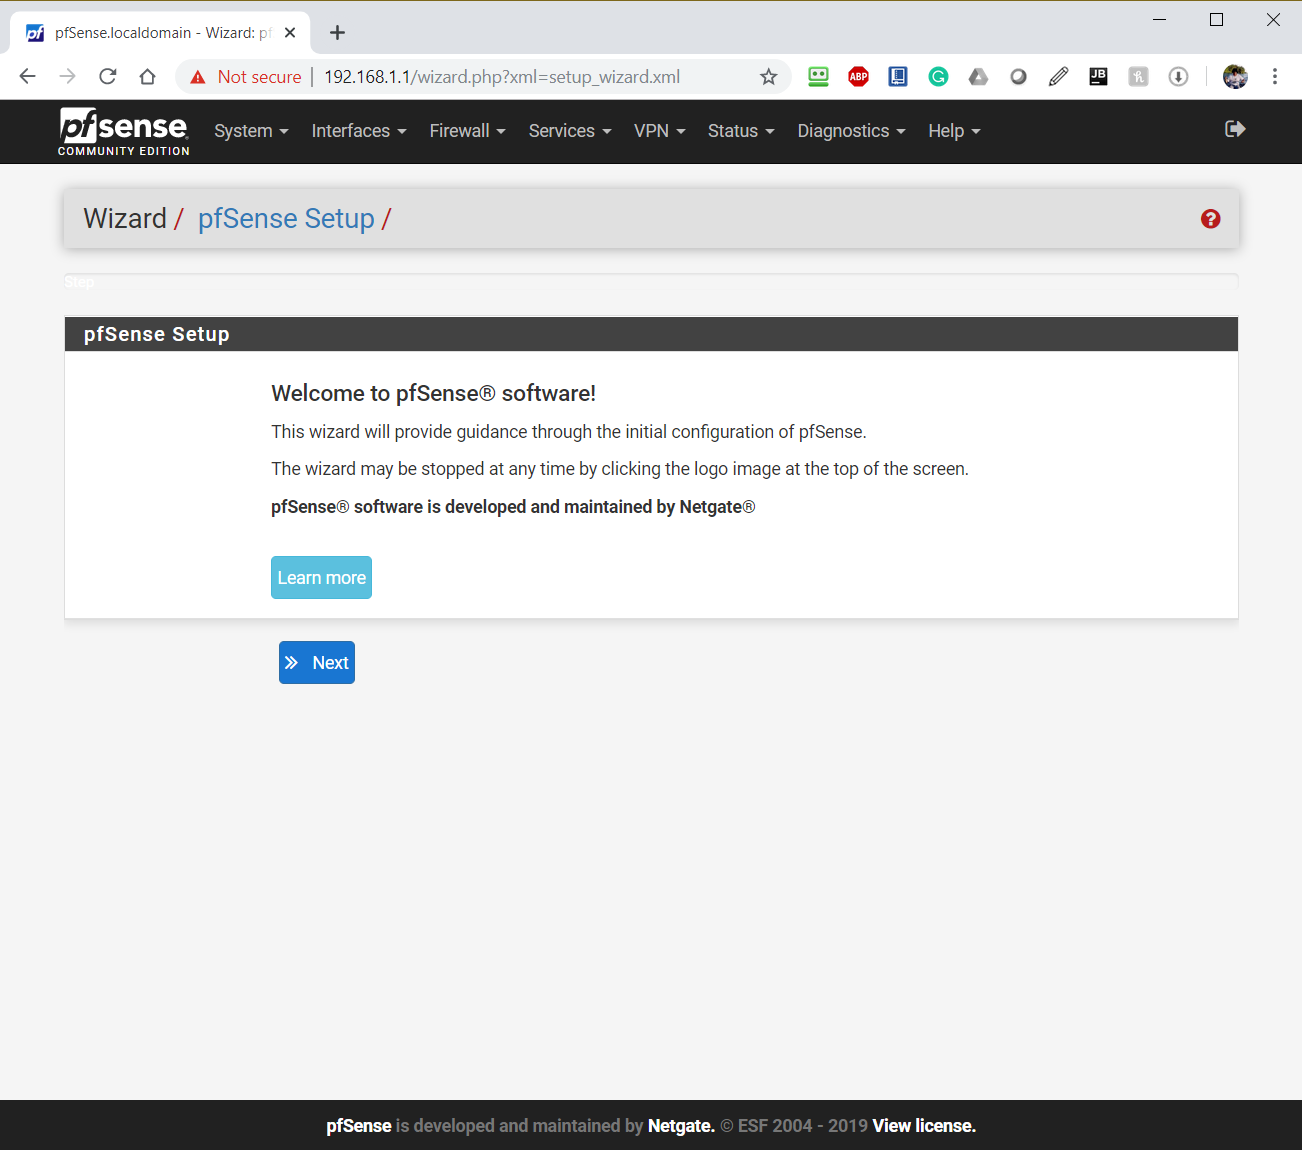Click the "pfSense Setup" panel header text
Screen dimensions: 1302x1150
157,334
